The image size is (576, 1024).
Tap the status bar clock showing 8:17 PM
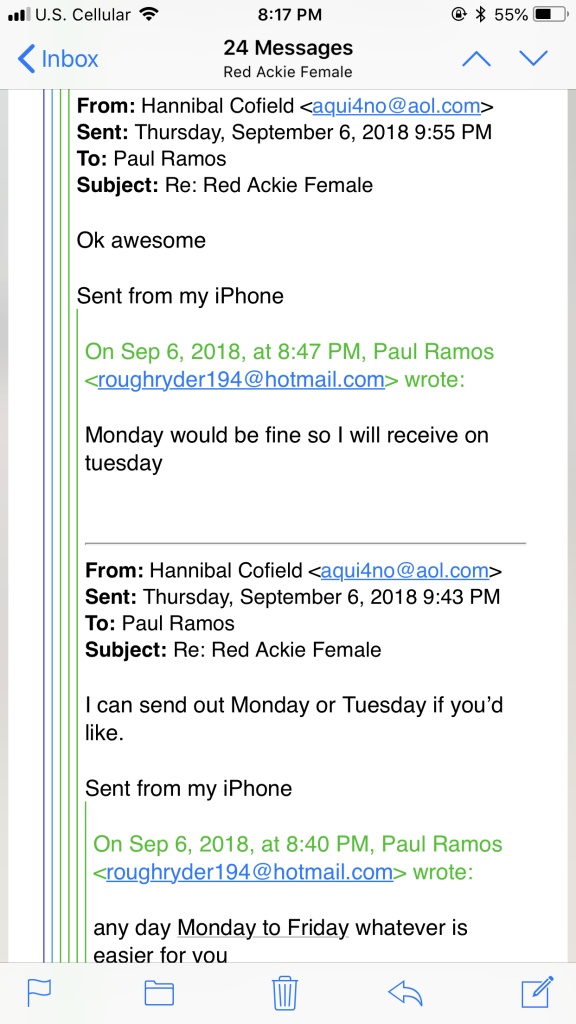tap(290, 14)
